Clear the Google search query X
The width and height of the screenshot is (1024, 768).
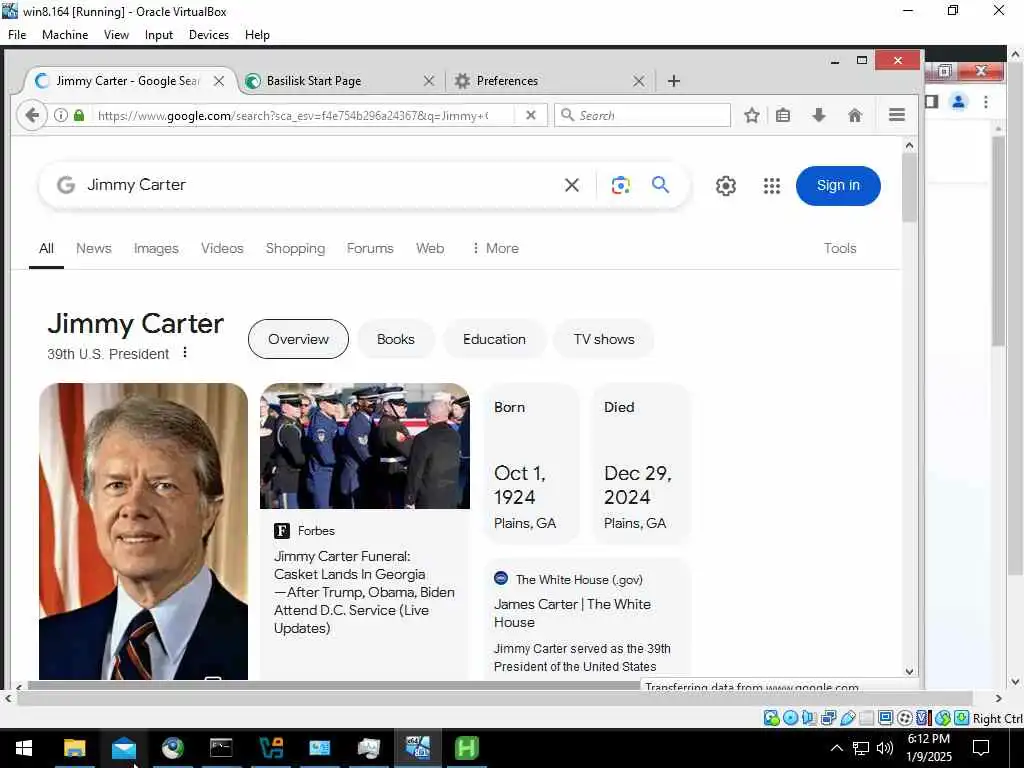pos(571,185)
